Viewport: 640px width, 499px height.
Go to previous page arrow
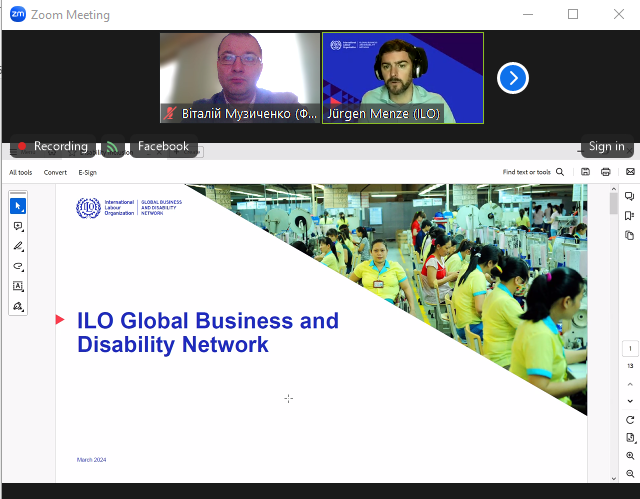[630, 384]
